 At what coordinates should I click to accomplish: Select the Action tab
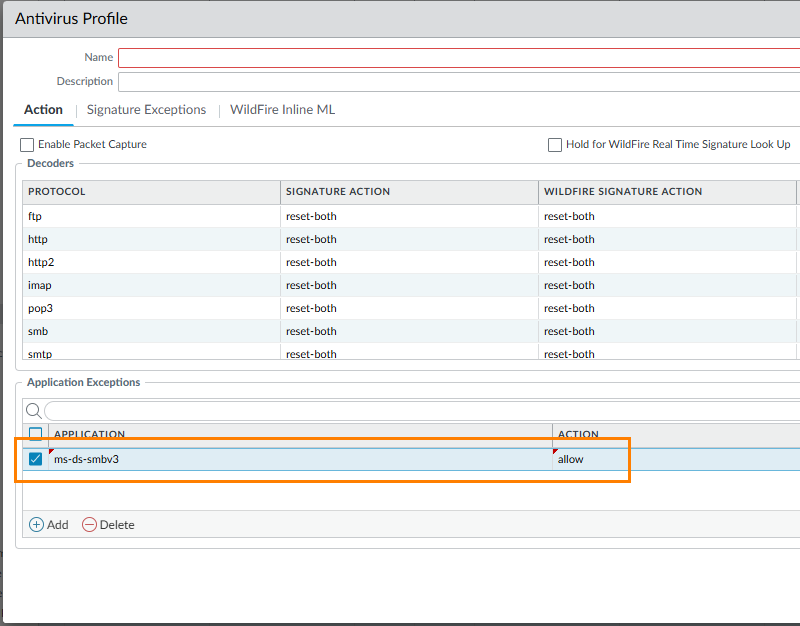43,110
